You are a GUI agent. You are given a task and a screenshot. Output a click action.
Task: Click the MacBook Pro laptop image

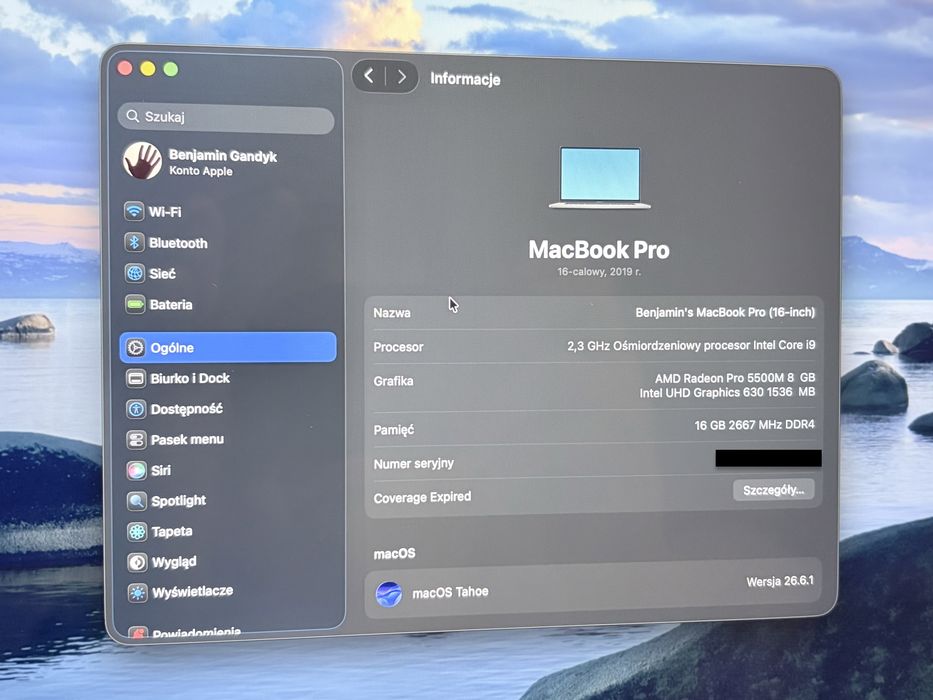tap(600, 178)
